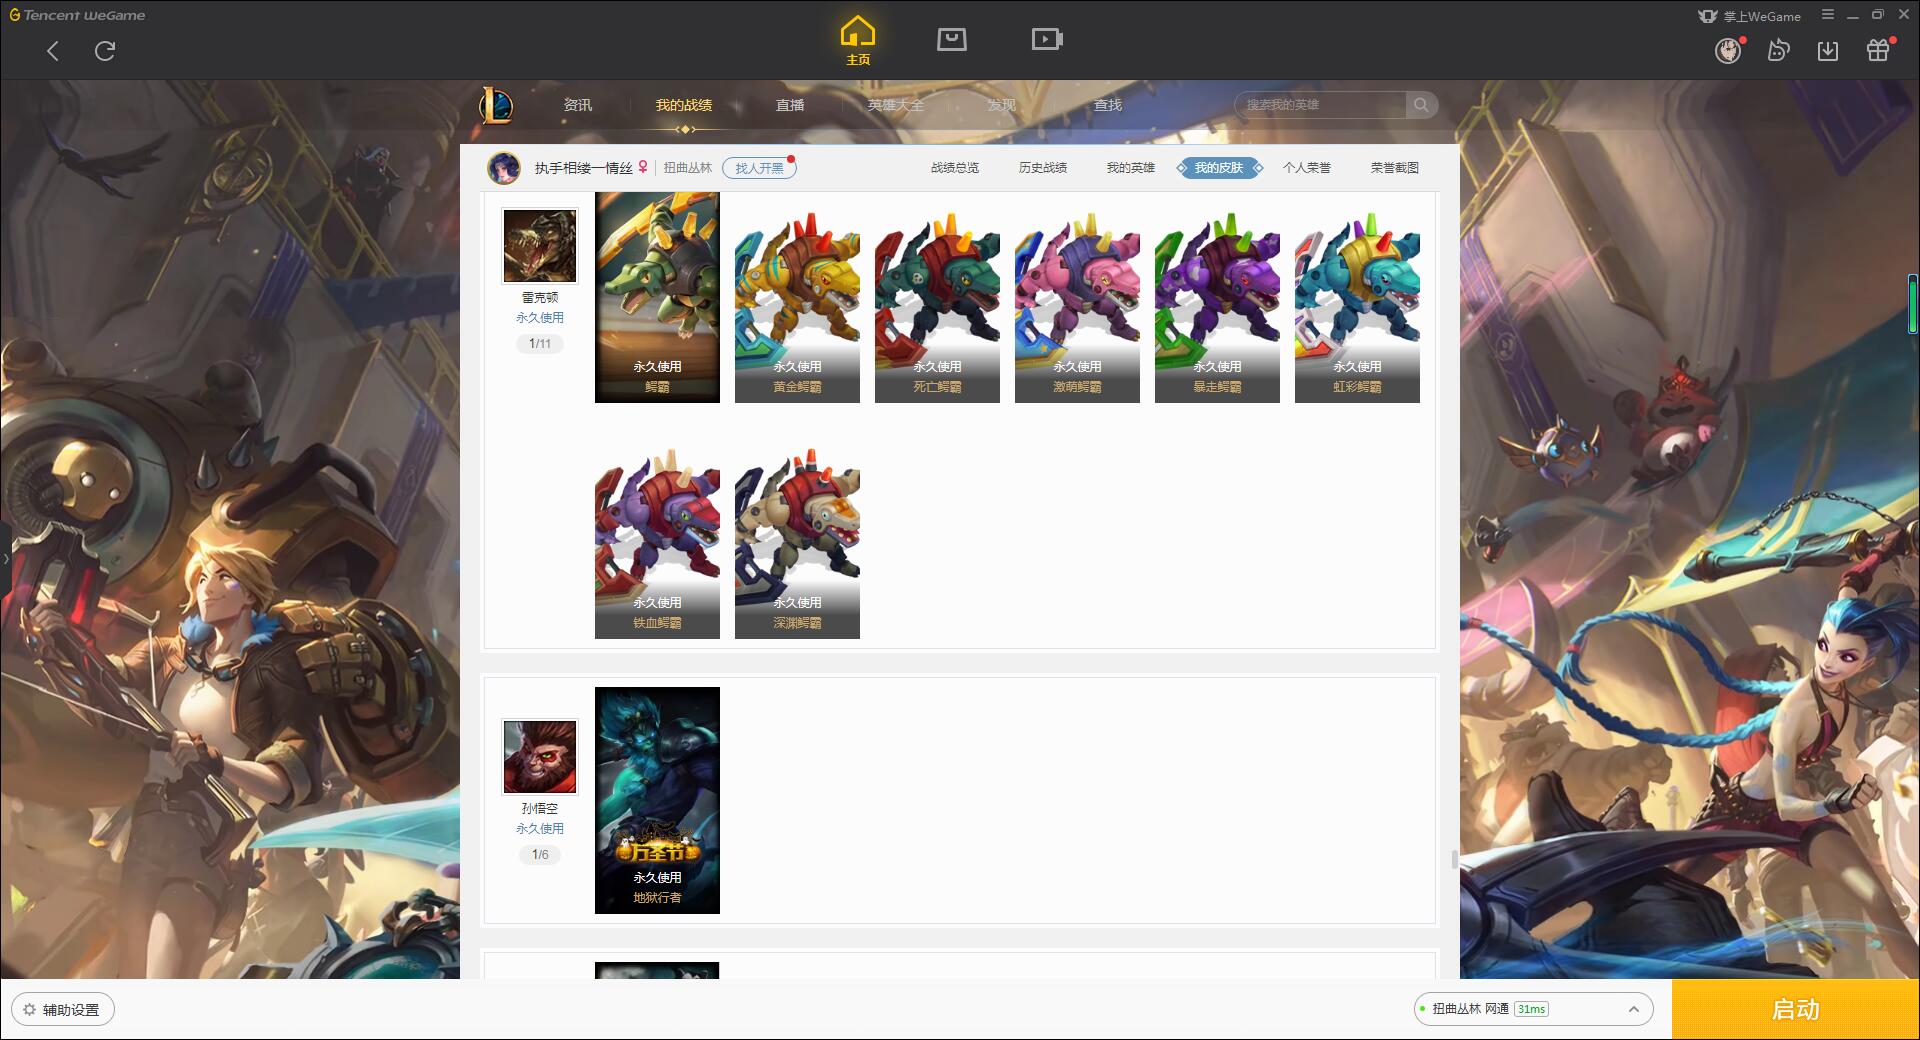Viewport: 1920px width, 1040px height.
Task: Select the 我的皮肤 sub-tab
Action: point(1219,168)
